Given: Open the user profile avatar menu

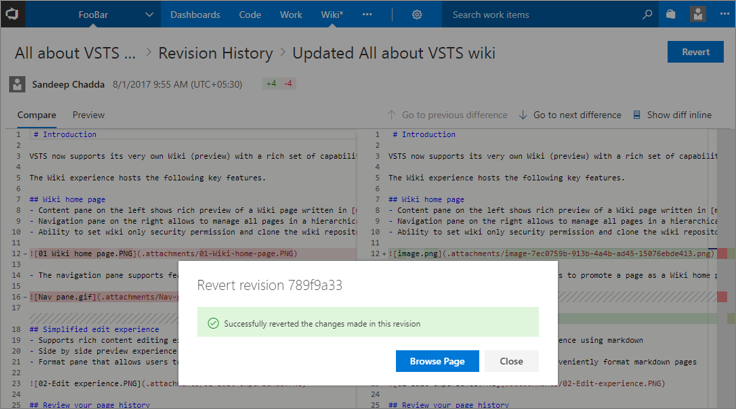Looking at the screenshot, I should 698,15.
